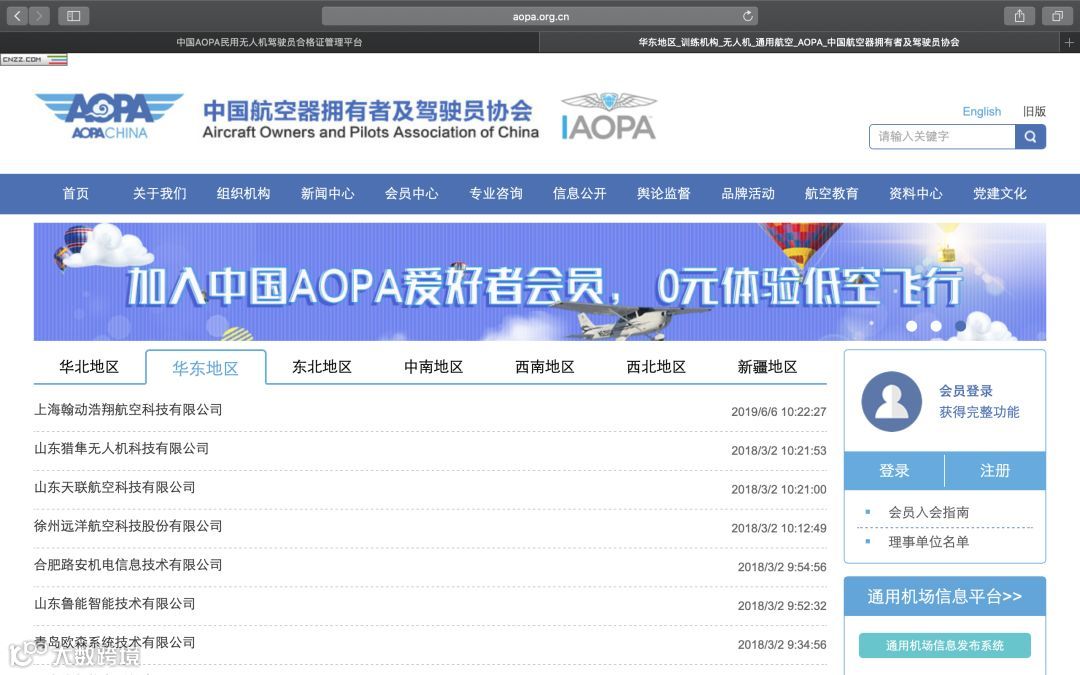Open 山东鲁能智能技术有限公司 entry

coord(114,603)
